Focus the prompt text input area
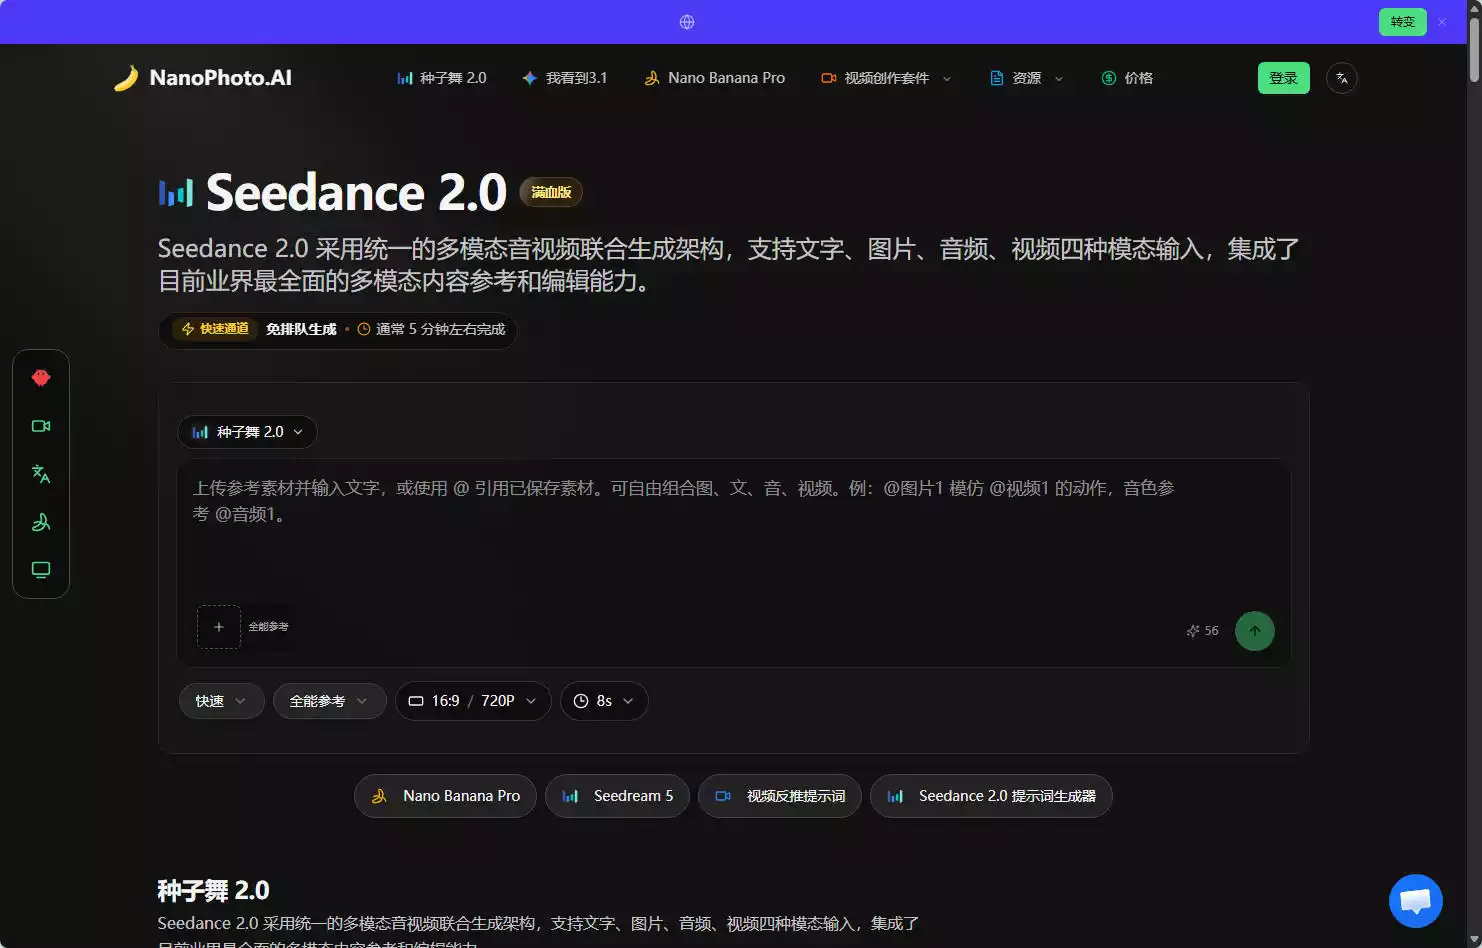The height and width of the screenshot is (948, 1482). pyautogui.click(x=734, y=530)
